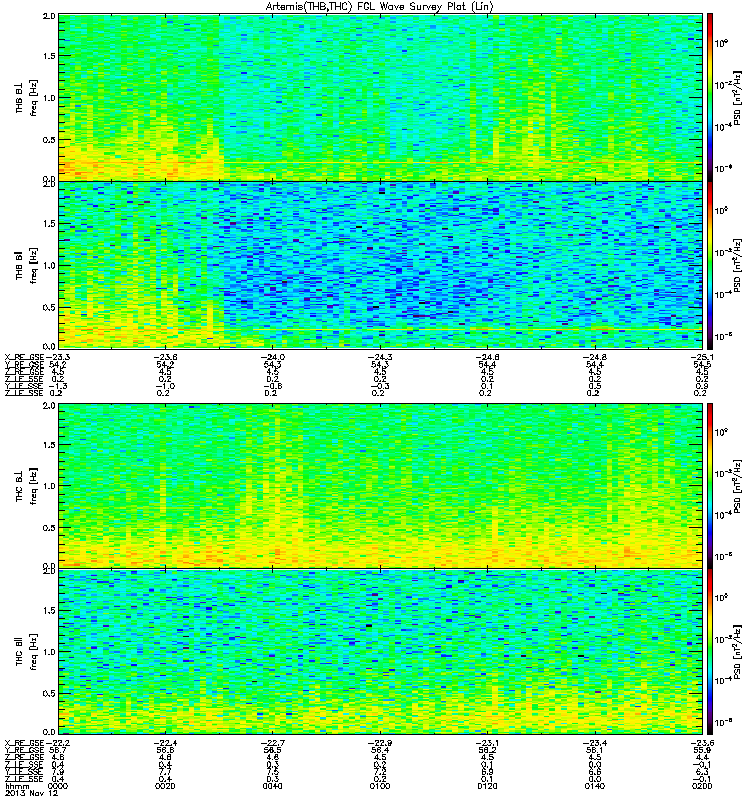Click the '-23.4' X_RE_GSE value under THC

(594, 743)
